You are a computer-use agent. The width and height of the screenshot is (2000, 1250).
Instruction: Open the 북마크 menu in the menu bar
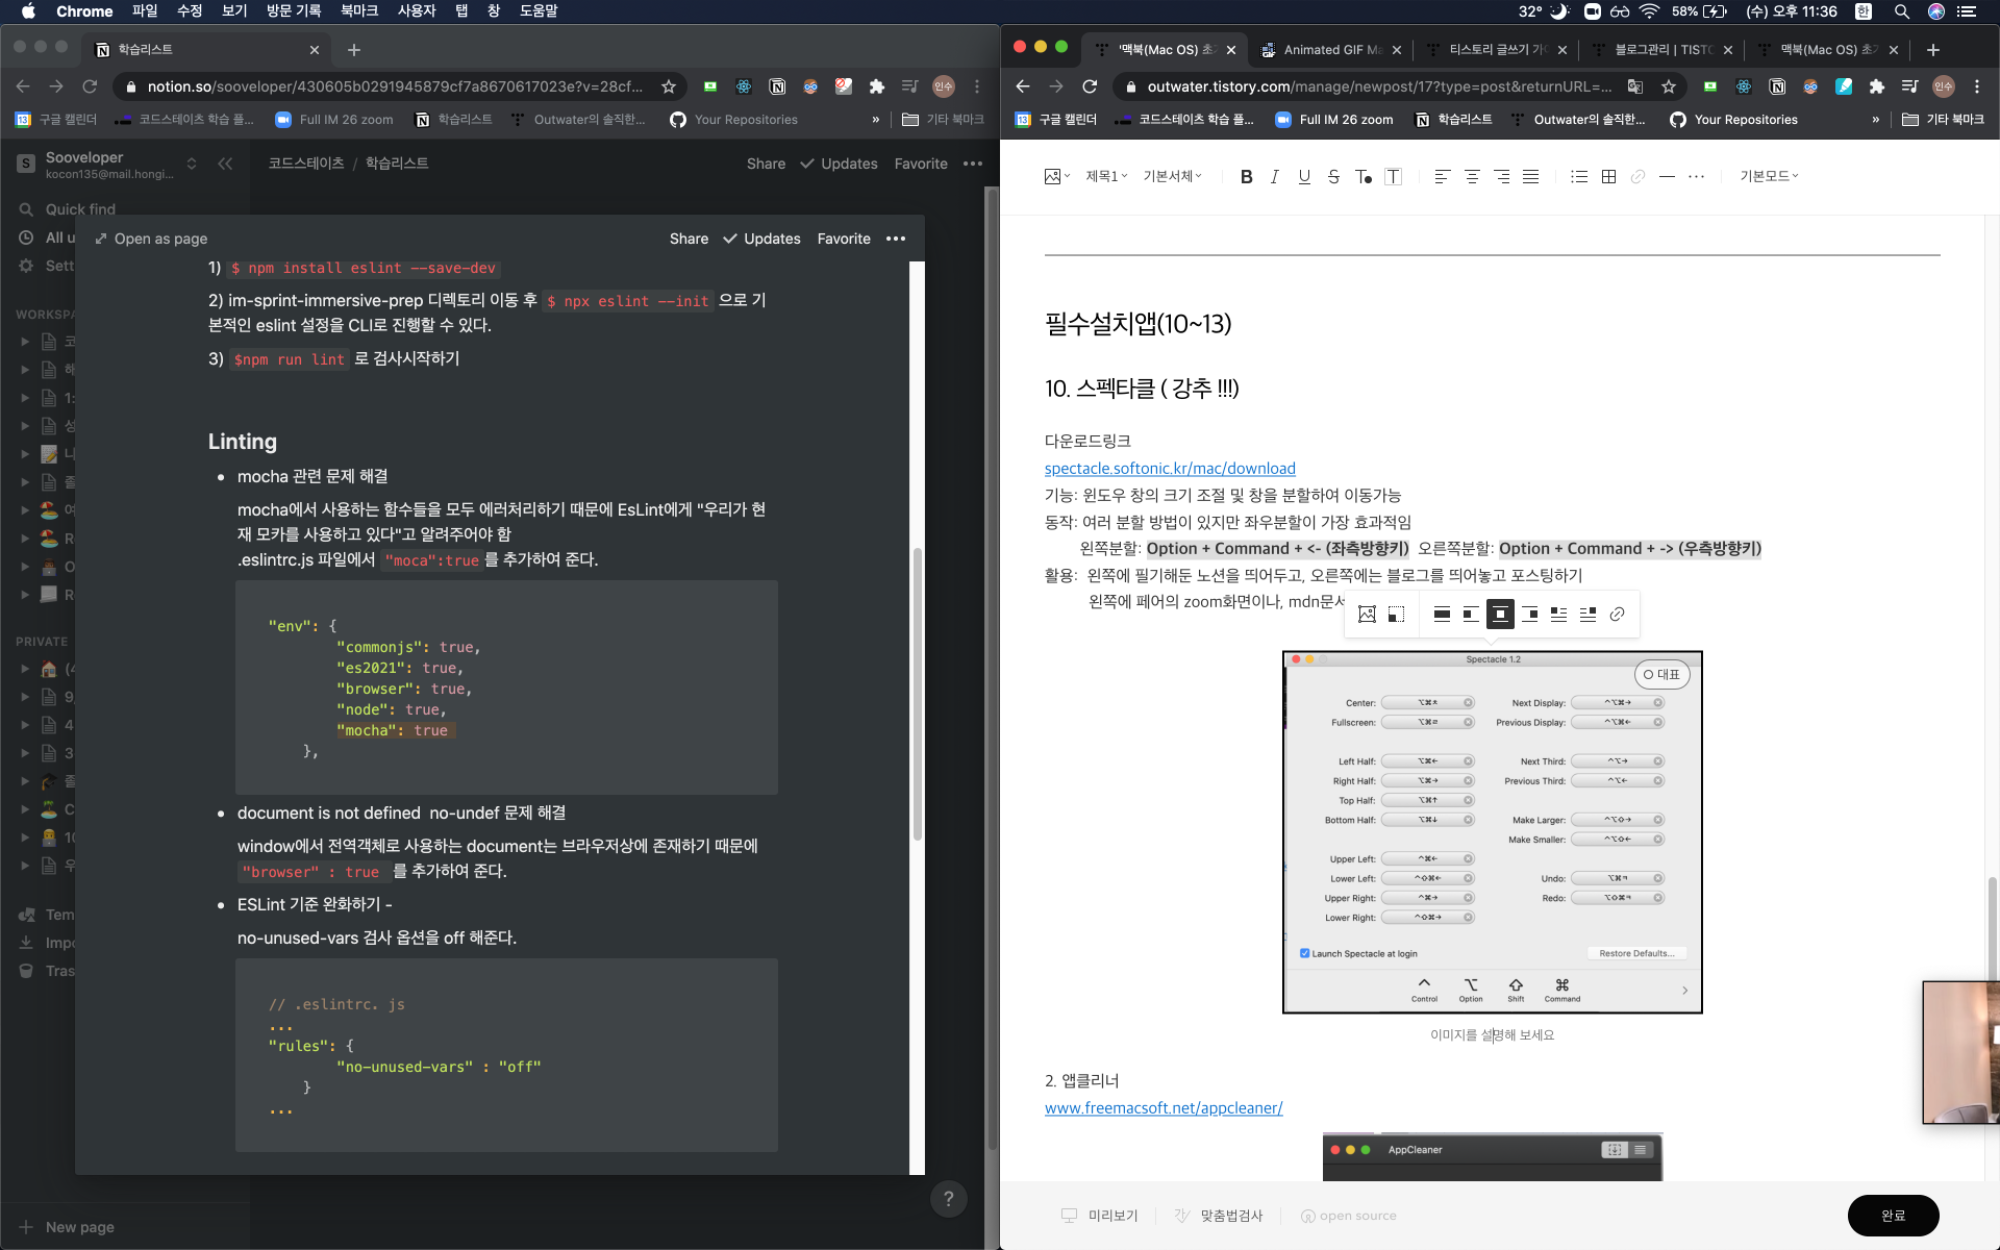pos(358,11)
